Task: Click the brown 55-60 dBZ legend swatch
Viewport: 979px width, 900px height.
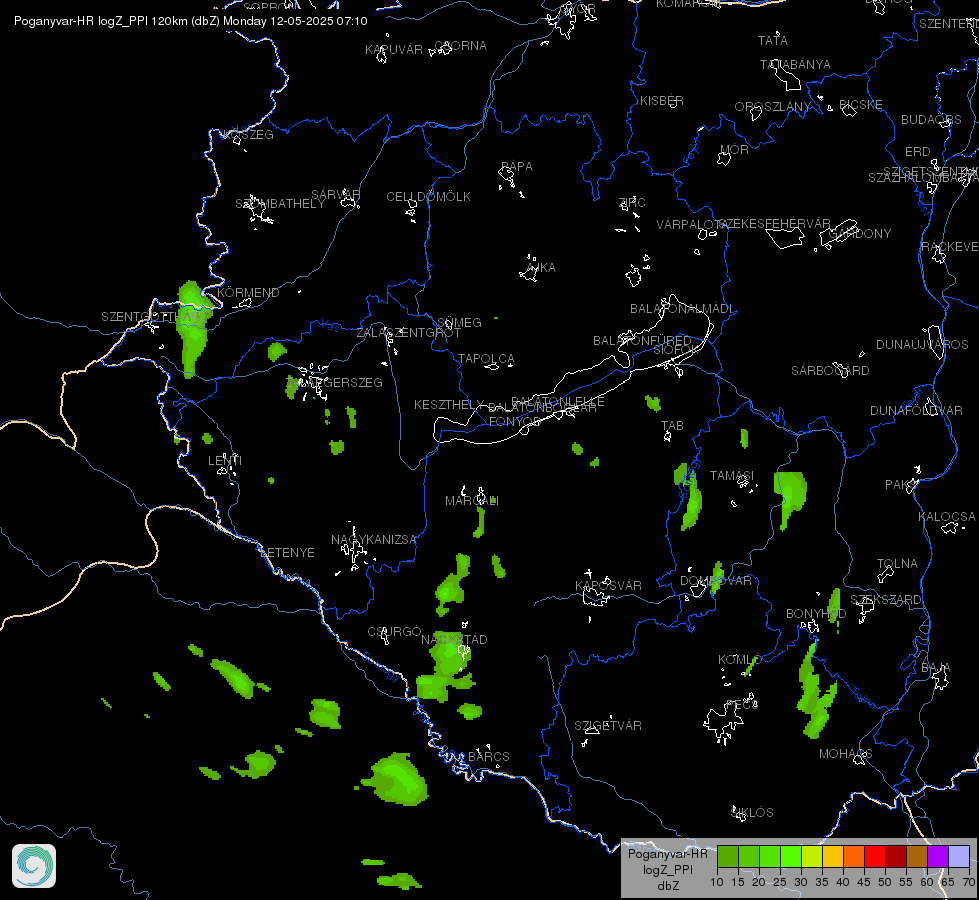Action: coord(917,856)
